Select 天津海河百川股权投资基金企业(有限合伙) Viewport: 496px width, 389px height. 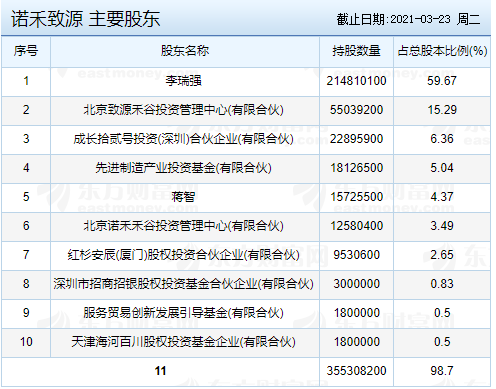[x=183, y=342]
